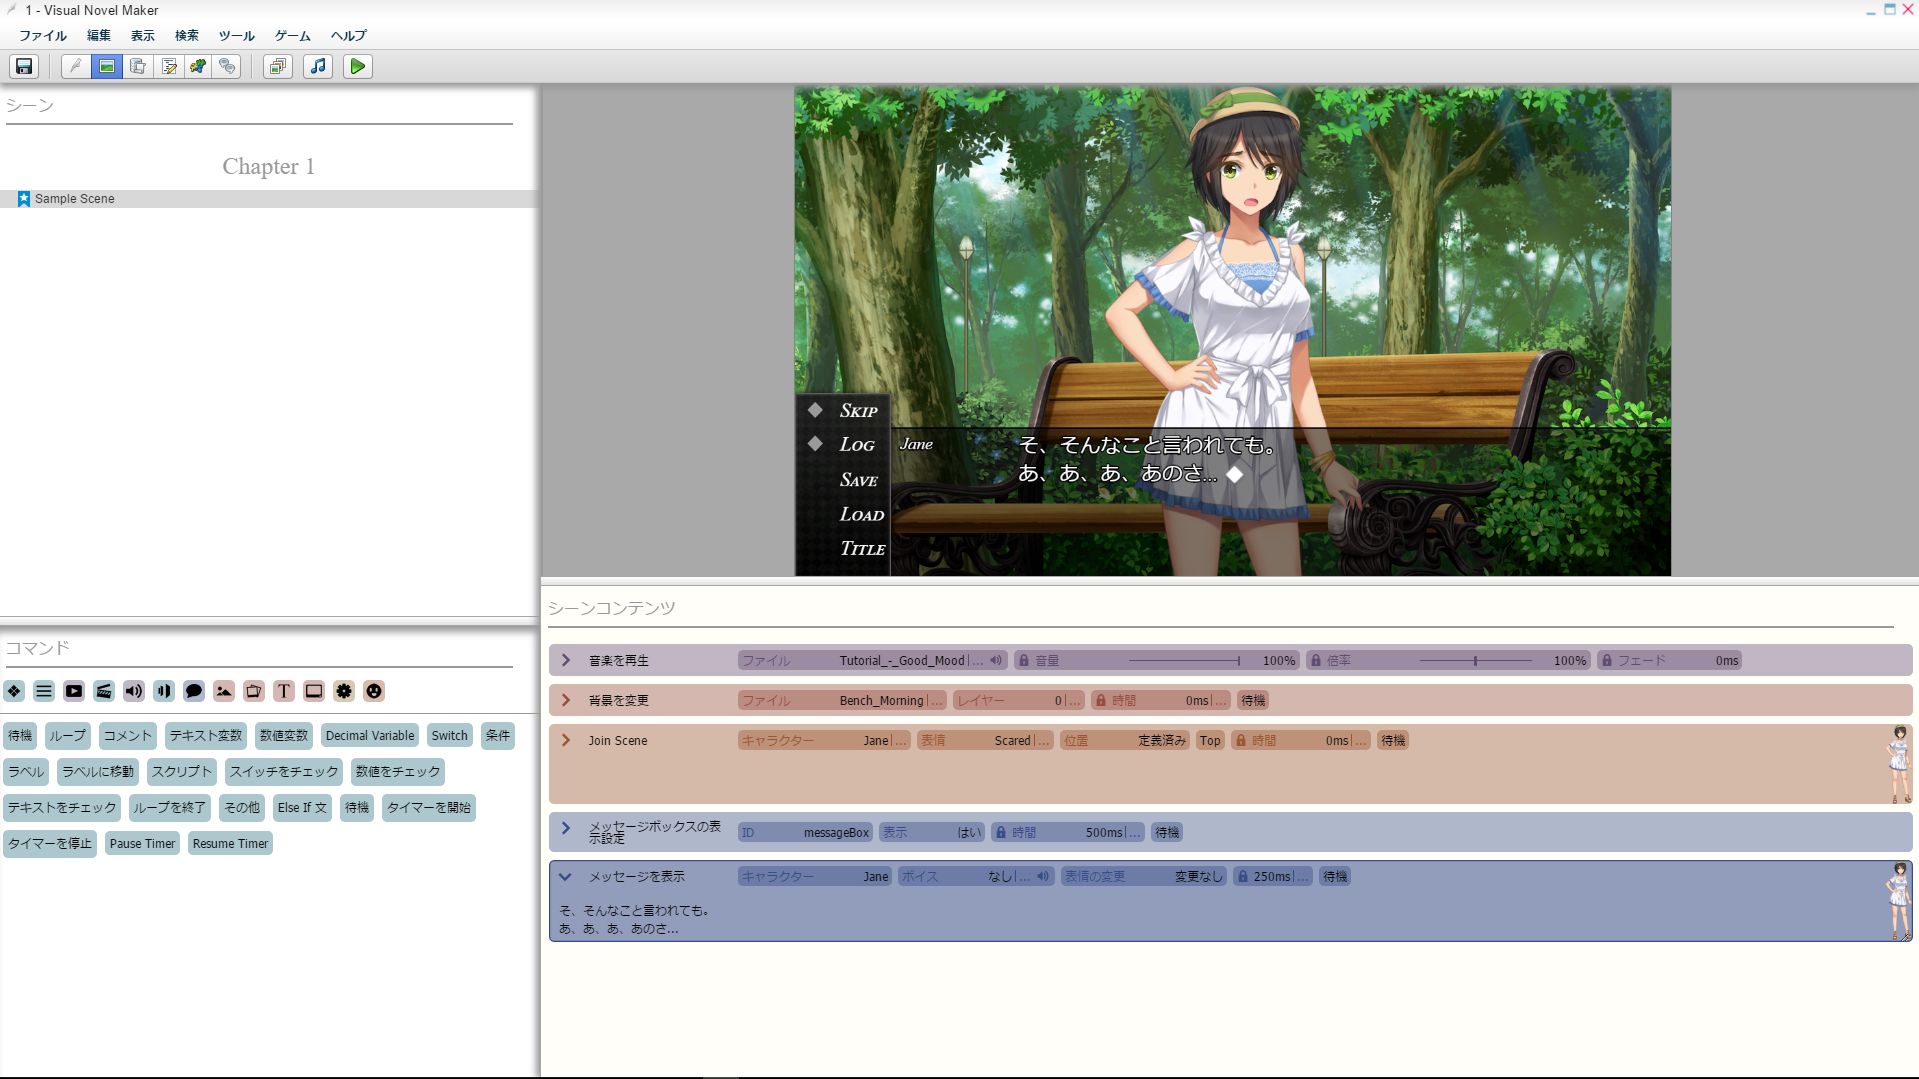This screenshot has height=1079, width=1919.
Task: Toggle the フェード fade lock
Action: click(1607, 661)
